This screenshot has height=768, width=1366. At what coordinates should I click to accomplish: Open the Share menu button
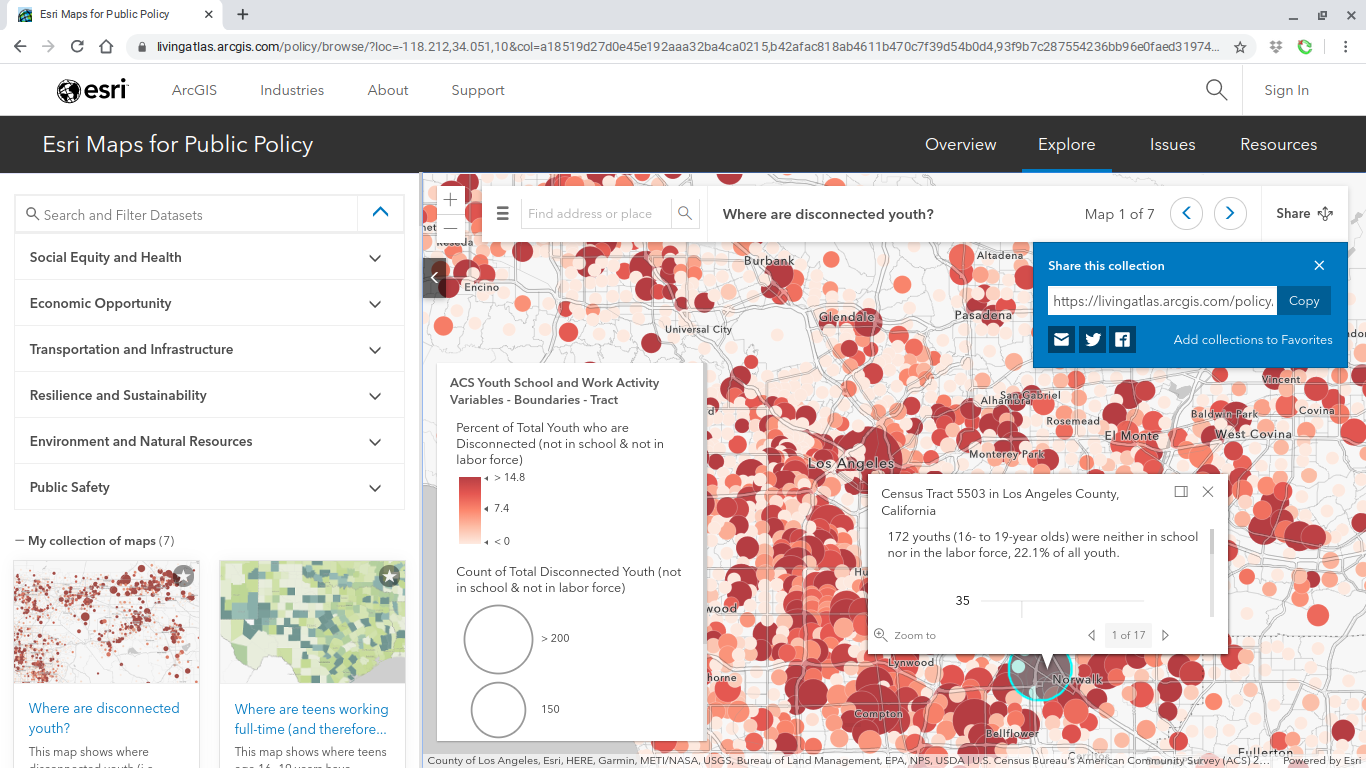pyautogui.click(x=1304, y=213)
